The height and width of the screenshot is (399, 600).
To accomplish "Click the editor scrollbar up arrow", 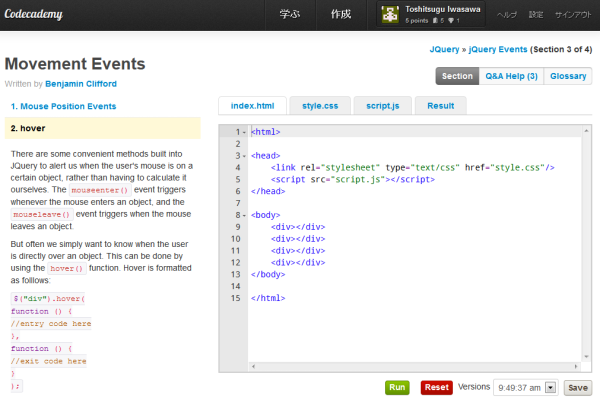I will 586,131.
